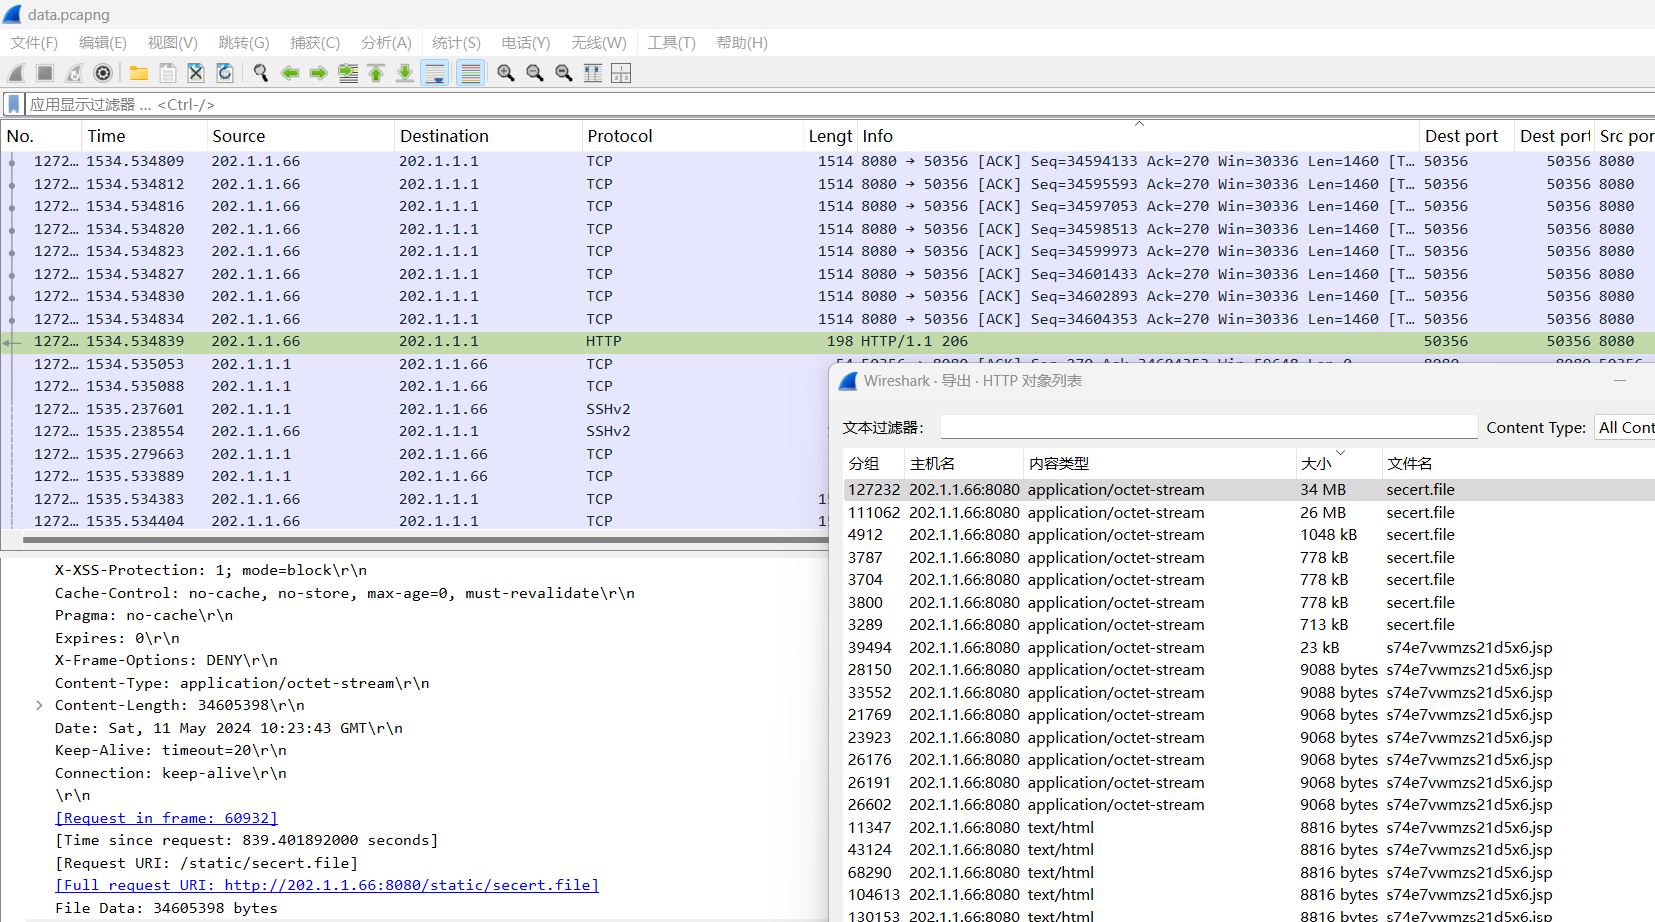Click the packet list horizontal scrollbar
The image size is (1655, 922).
click(x=420, y=540)
